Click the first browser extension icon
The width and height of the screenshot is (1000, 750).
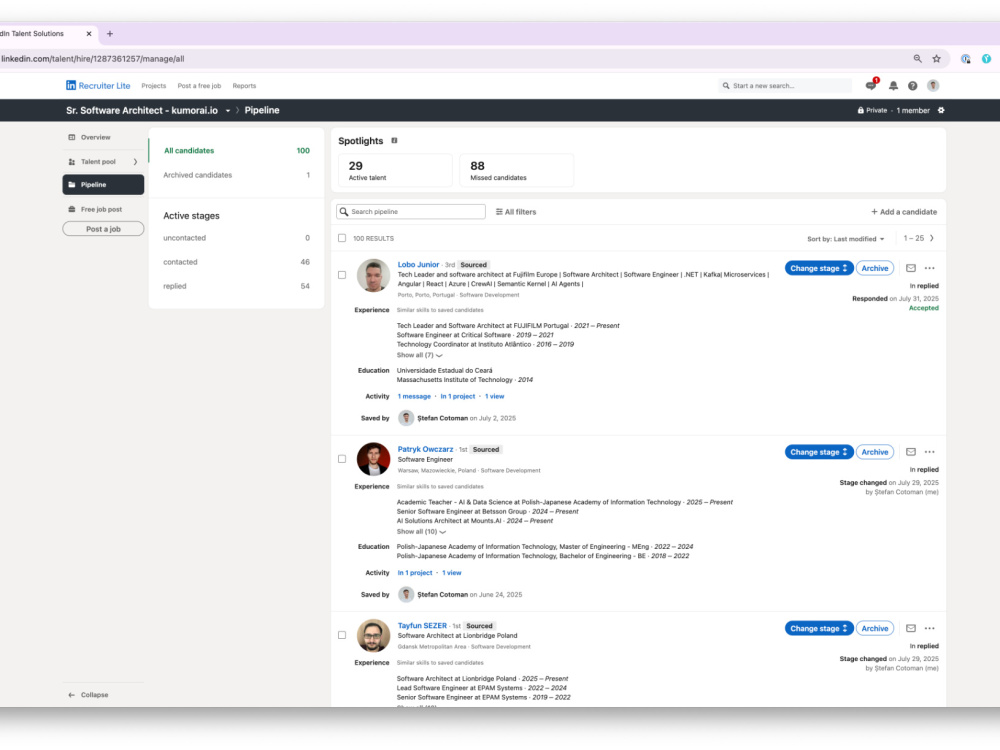coord(966,59)
